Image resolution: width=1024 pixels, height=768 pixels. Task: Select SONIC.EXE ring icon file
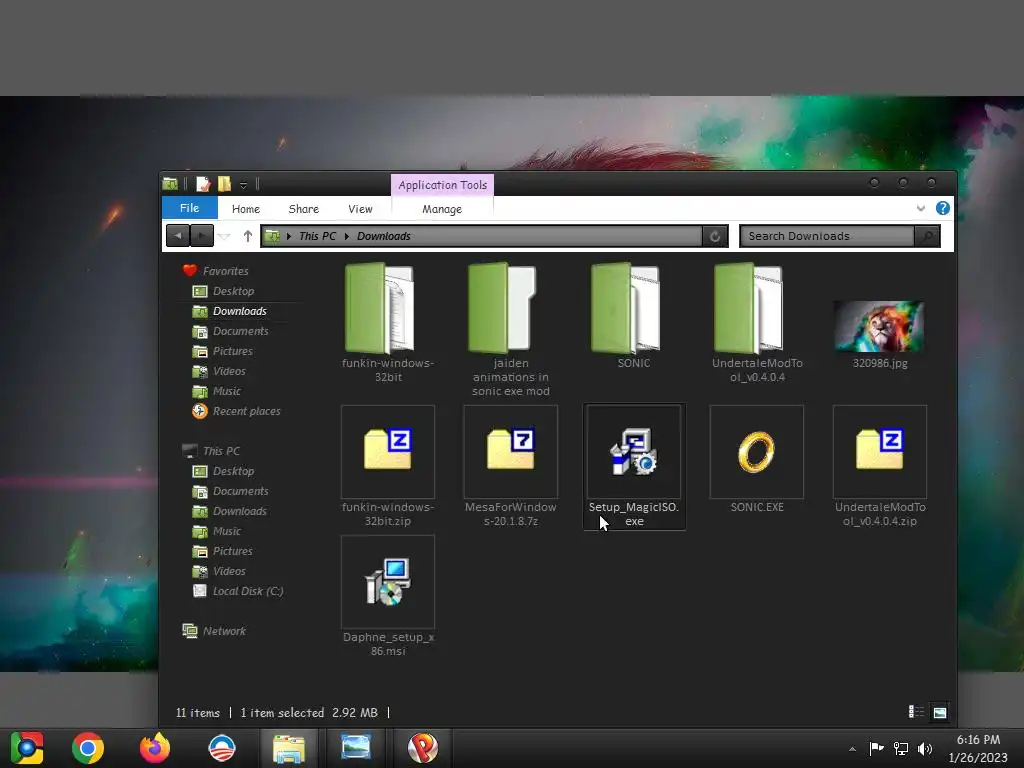click(756, 459)
